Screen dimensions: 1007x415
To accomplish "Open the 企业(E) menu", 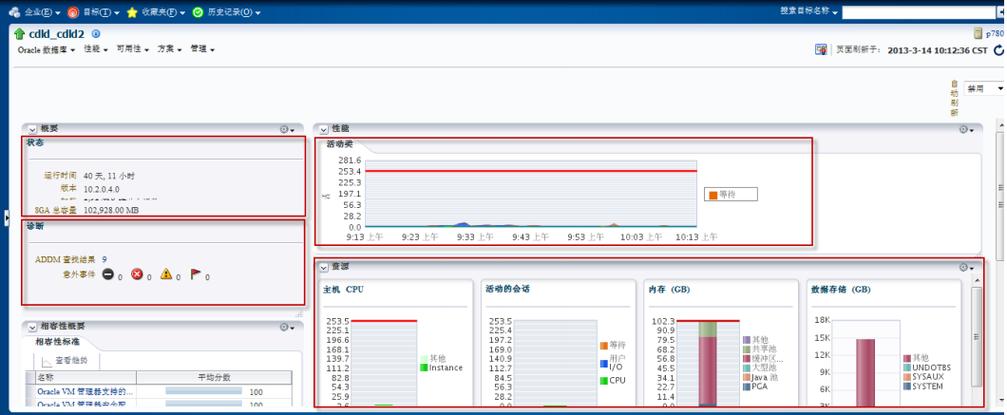I will (42, 12).
